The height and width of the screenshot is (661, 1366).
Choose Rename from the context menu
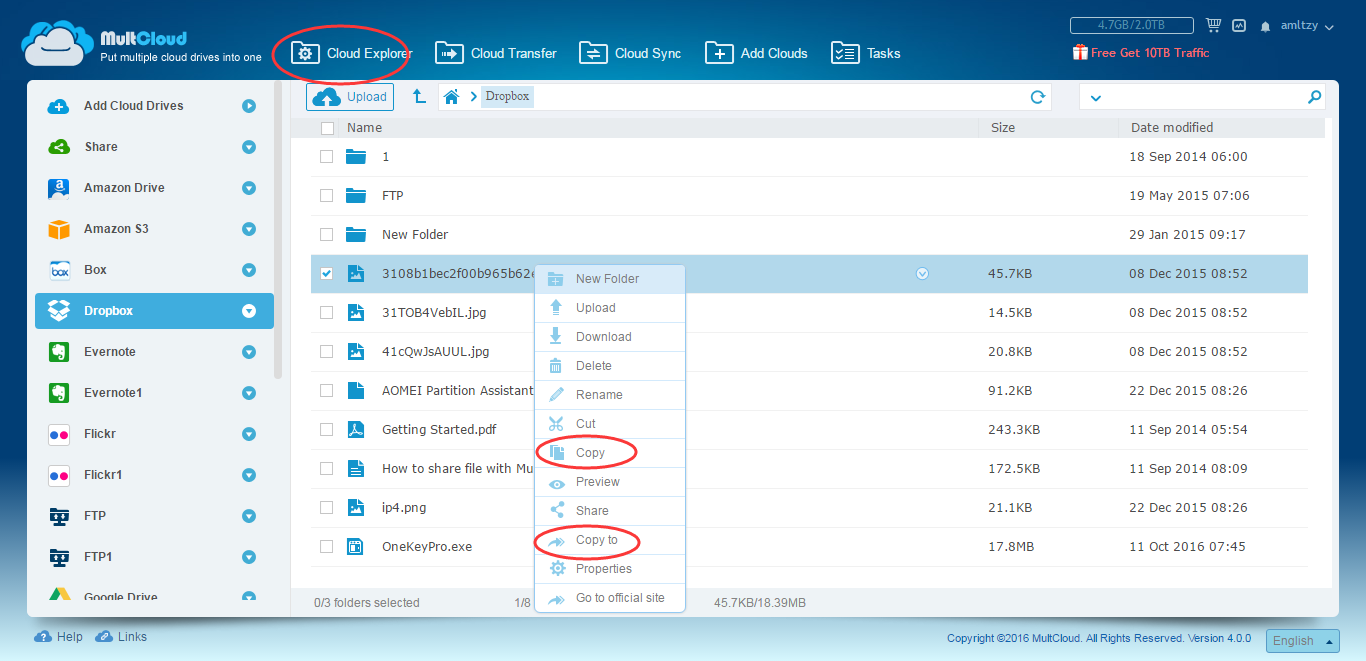(610, 395)
